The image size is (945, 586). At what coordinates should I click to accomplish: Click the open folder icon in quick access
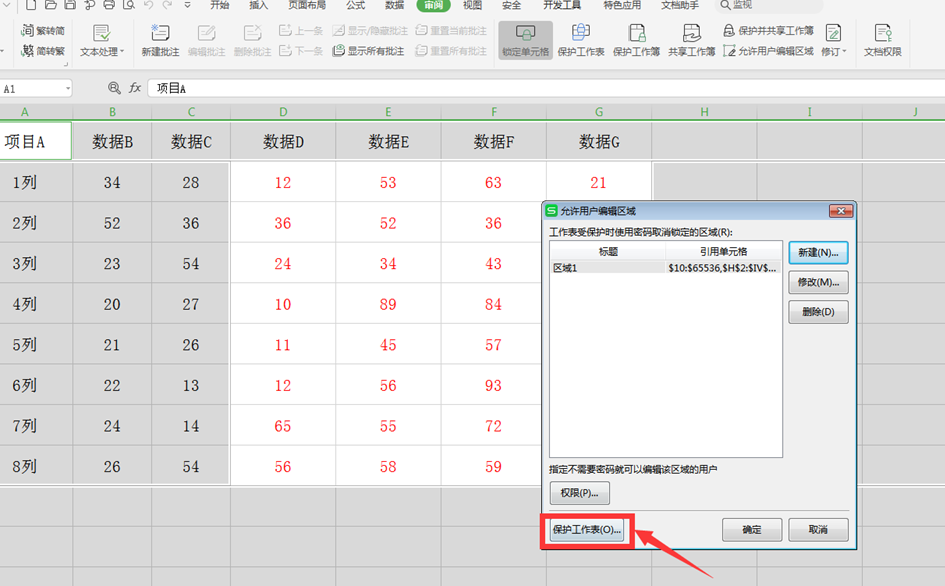[x=51, y=5]
